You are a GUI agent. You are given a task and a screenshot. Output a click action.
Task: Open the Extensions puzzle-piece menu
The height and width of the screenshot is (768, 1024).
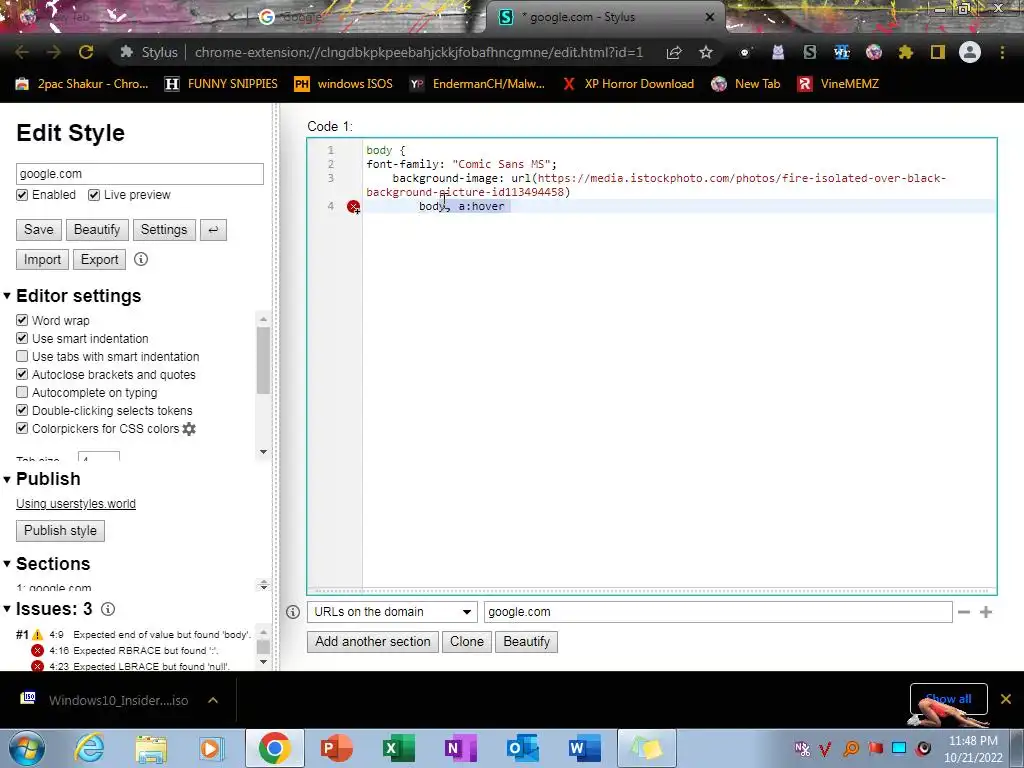pyautogui.click(x=906, y=52)
